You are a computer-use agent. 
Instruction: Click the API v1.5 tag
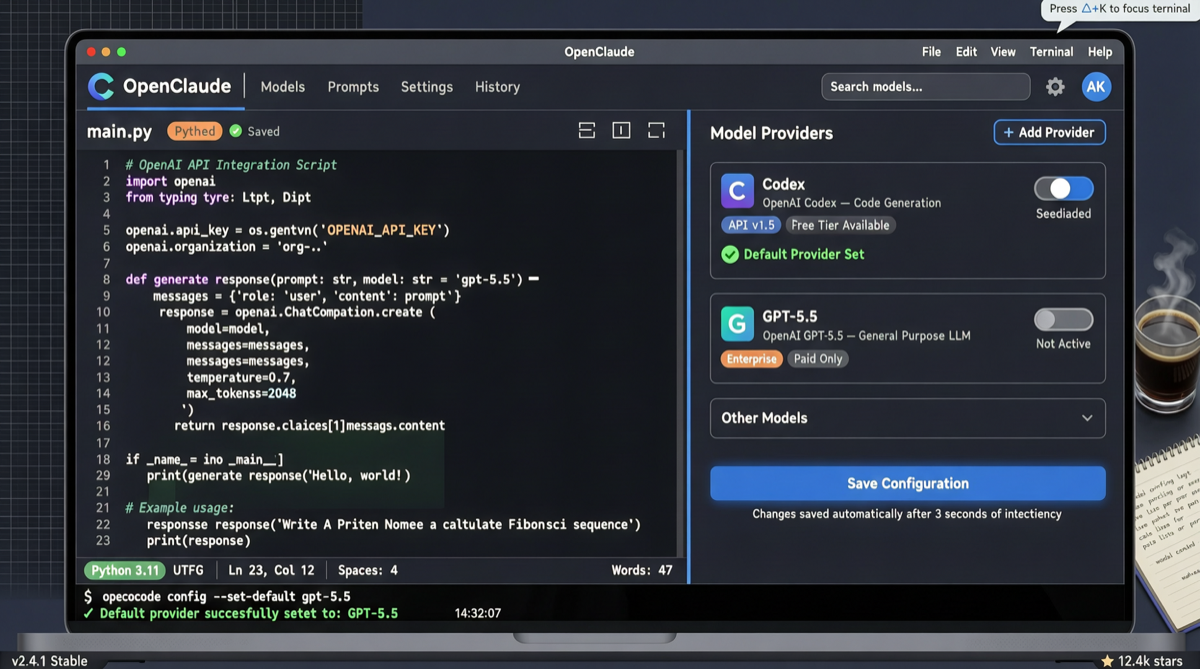pyautogui.click(x=751, y=225)
